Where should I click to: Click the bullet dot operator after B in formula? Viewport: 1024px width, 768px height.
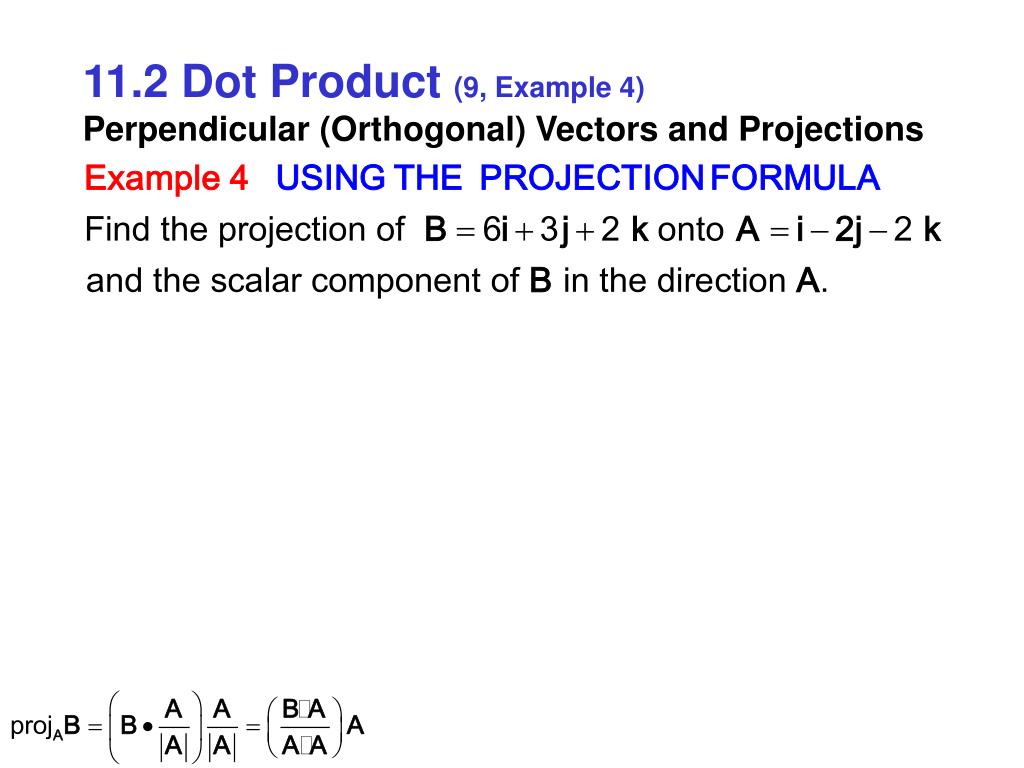point(148,726)
